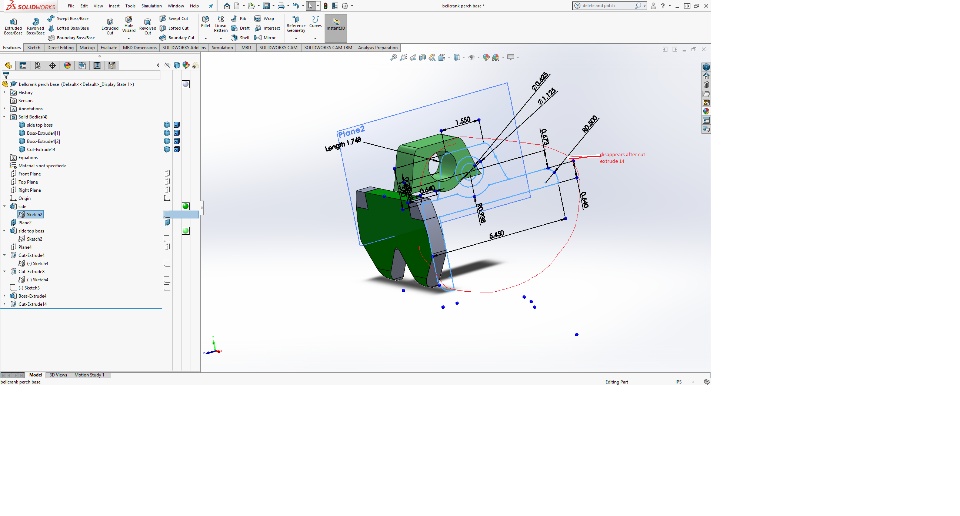Screen dimensions: 960x516
Task: Click green appearance sphere beside side feature
Action: [186, 206]
